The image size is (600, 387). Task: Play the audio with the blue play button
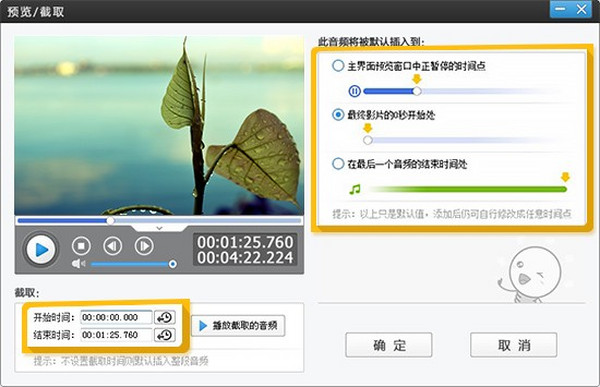click(x=41, y=250)
